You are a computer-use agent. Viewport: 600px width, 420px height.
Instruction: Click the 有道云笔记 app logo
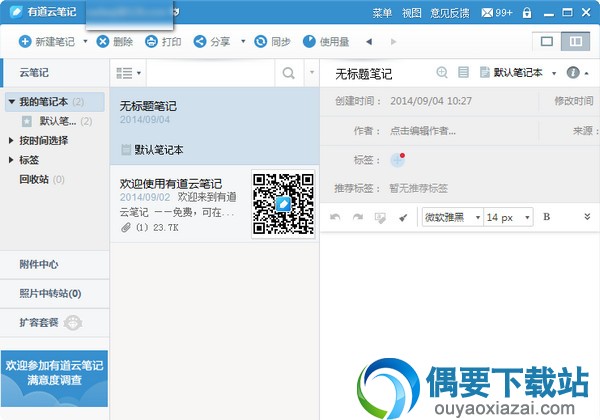pyautogui.click(x=16, y=12)
